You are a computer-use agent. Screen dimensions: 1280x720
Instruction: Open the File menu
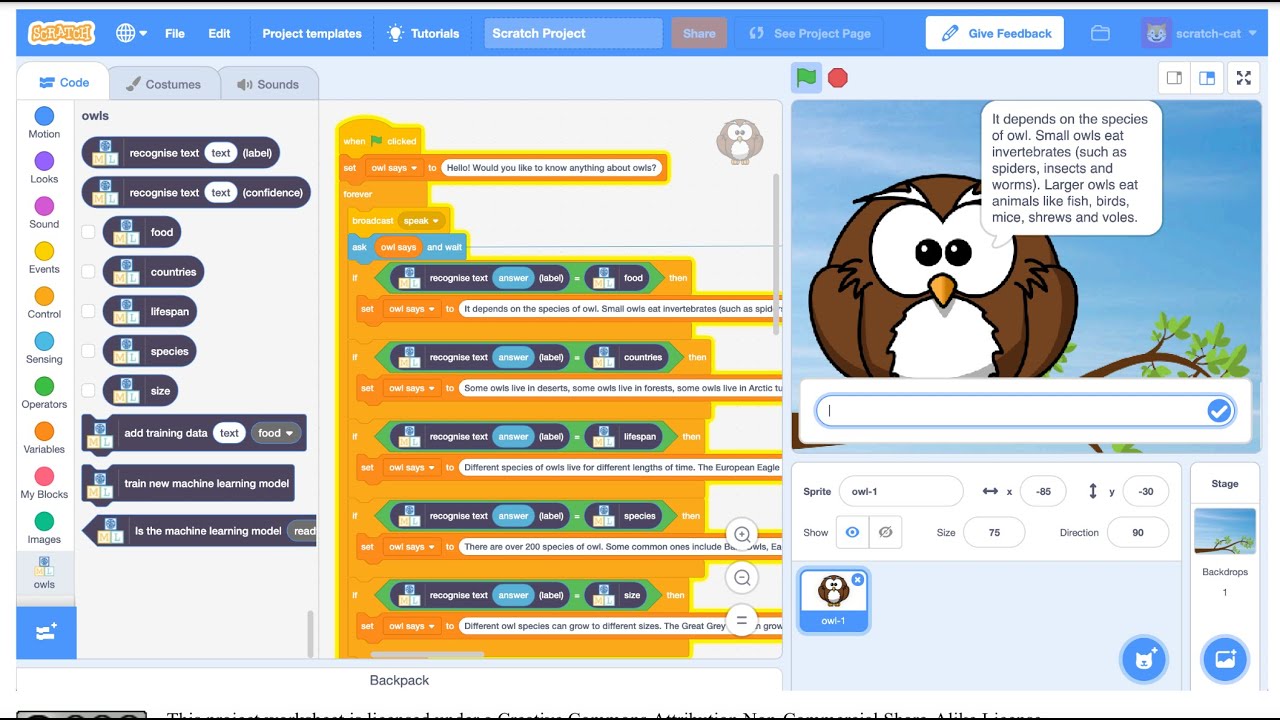[175, 33]
